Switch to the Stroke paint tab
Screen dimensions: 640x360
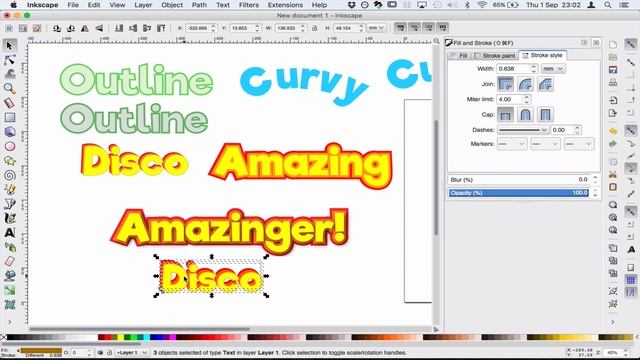click(495, 56)
